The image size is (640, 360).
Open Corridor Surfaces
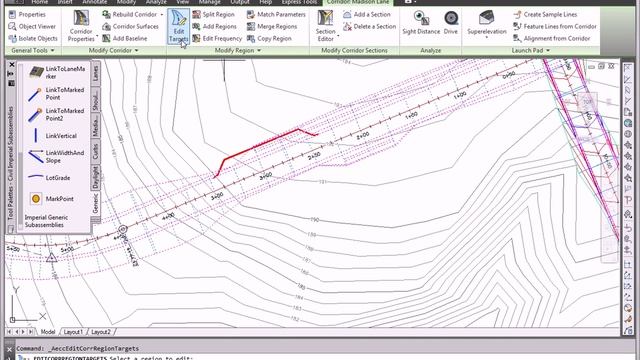click(x=130, y=26)
